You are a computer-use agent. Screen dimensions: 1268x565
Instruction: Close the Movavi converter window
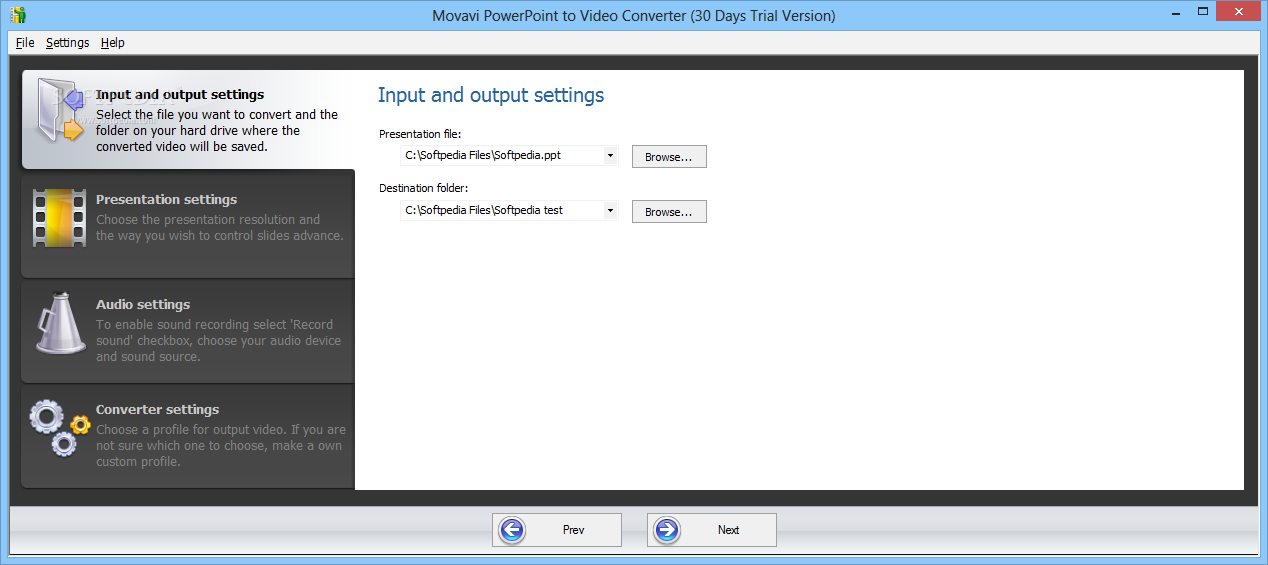tap(1236, 10)
